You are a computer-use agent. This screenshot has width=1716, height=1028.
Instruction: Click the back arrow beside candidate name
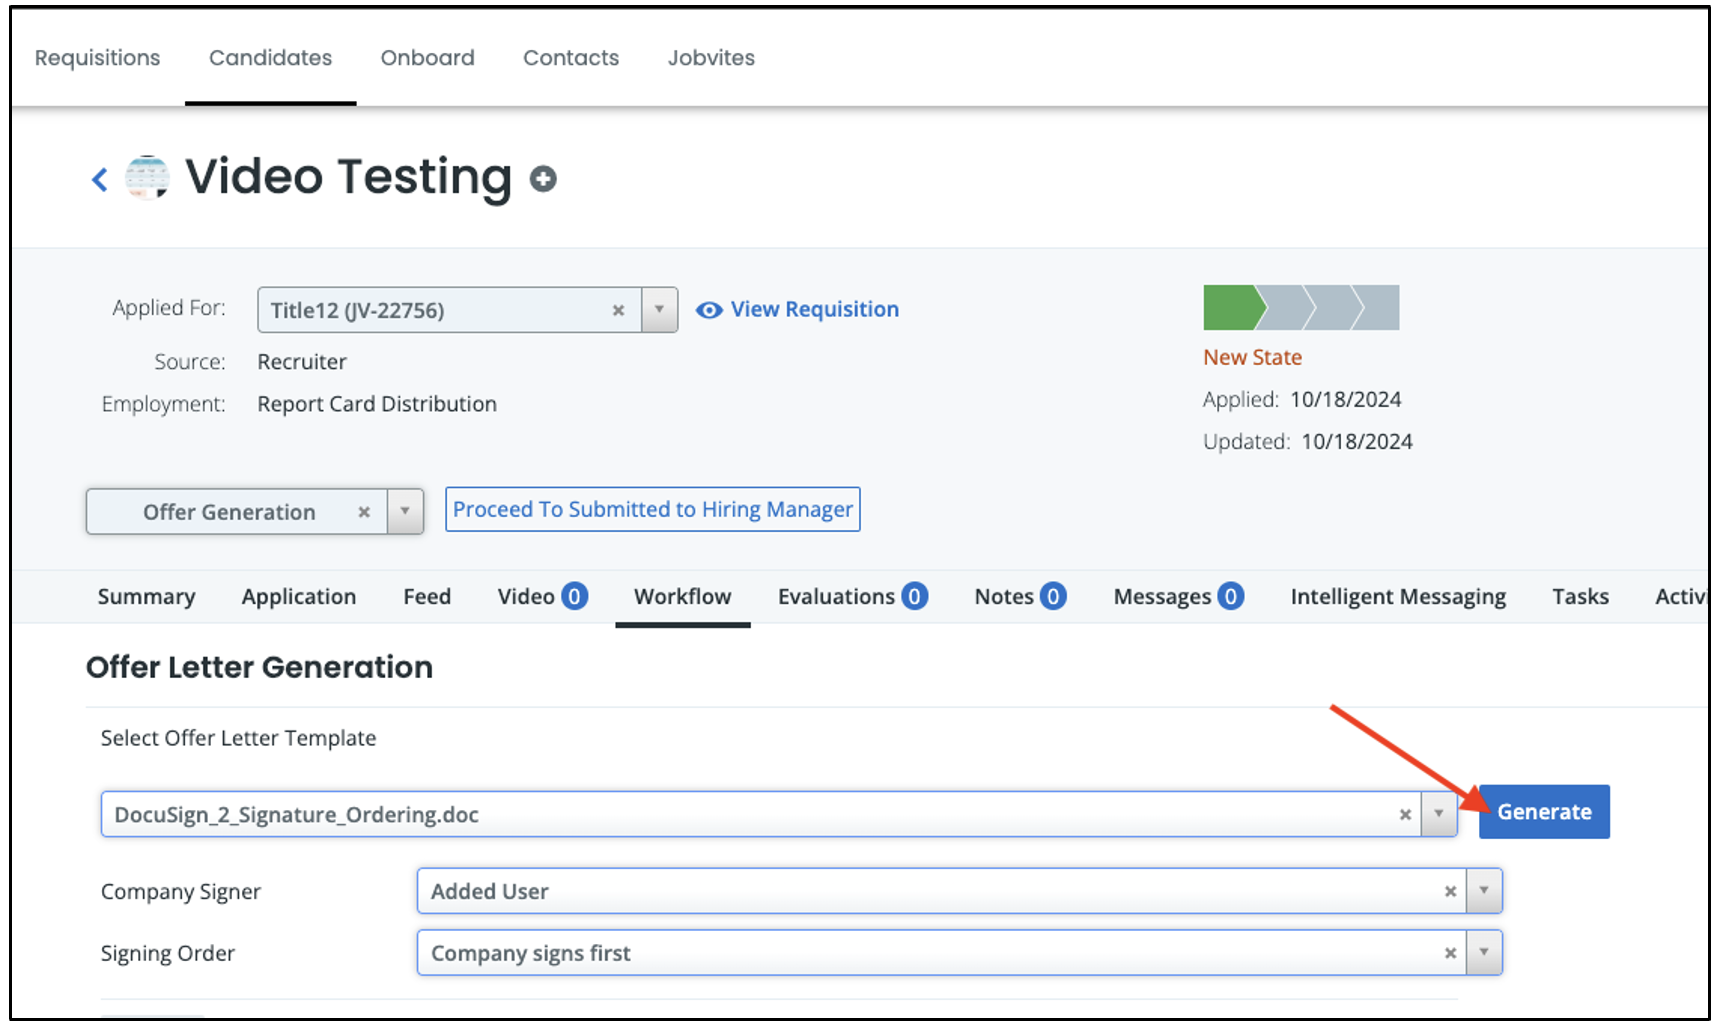pyautogui.click(x=99, y=180)
